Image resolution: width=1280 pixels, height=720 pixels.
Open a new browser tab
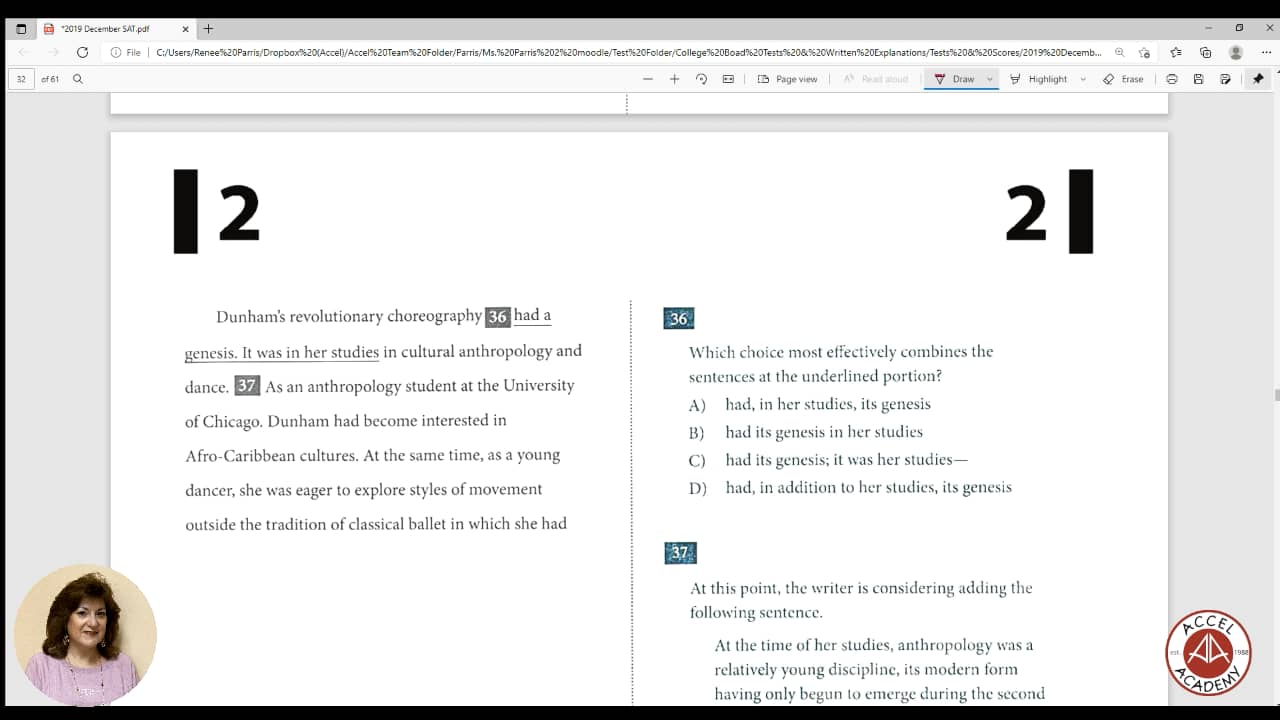tap(208, 29)
